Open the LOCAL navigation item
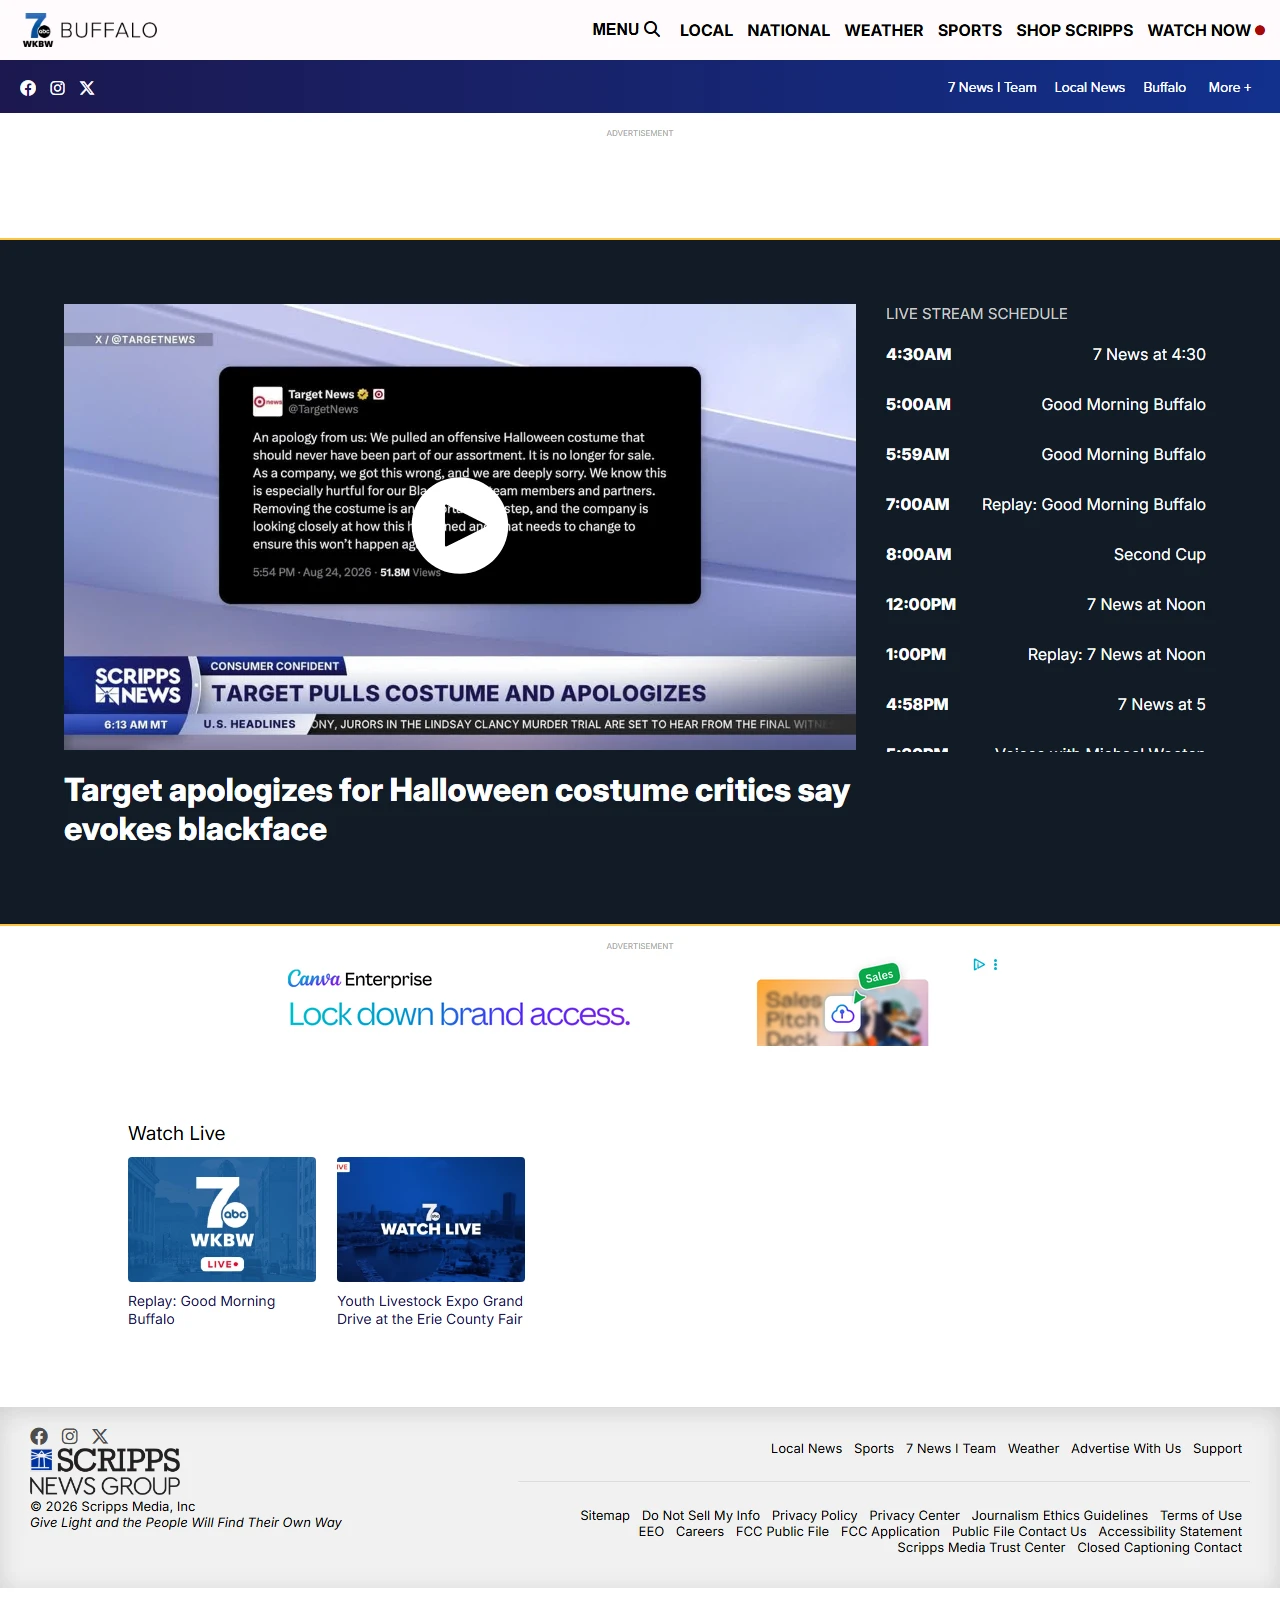 706,30
